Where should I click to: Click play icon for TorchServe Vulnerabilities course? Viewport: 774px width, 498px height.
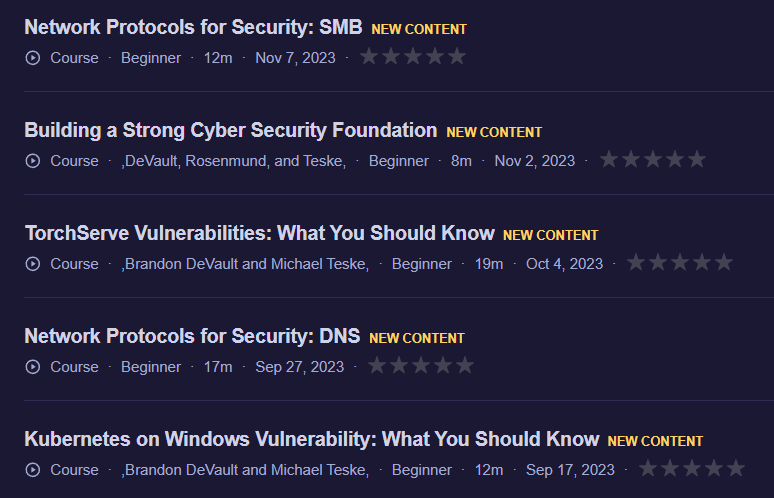pyautogui.click(x=33, y=264)
